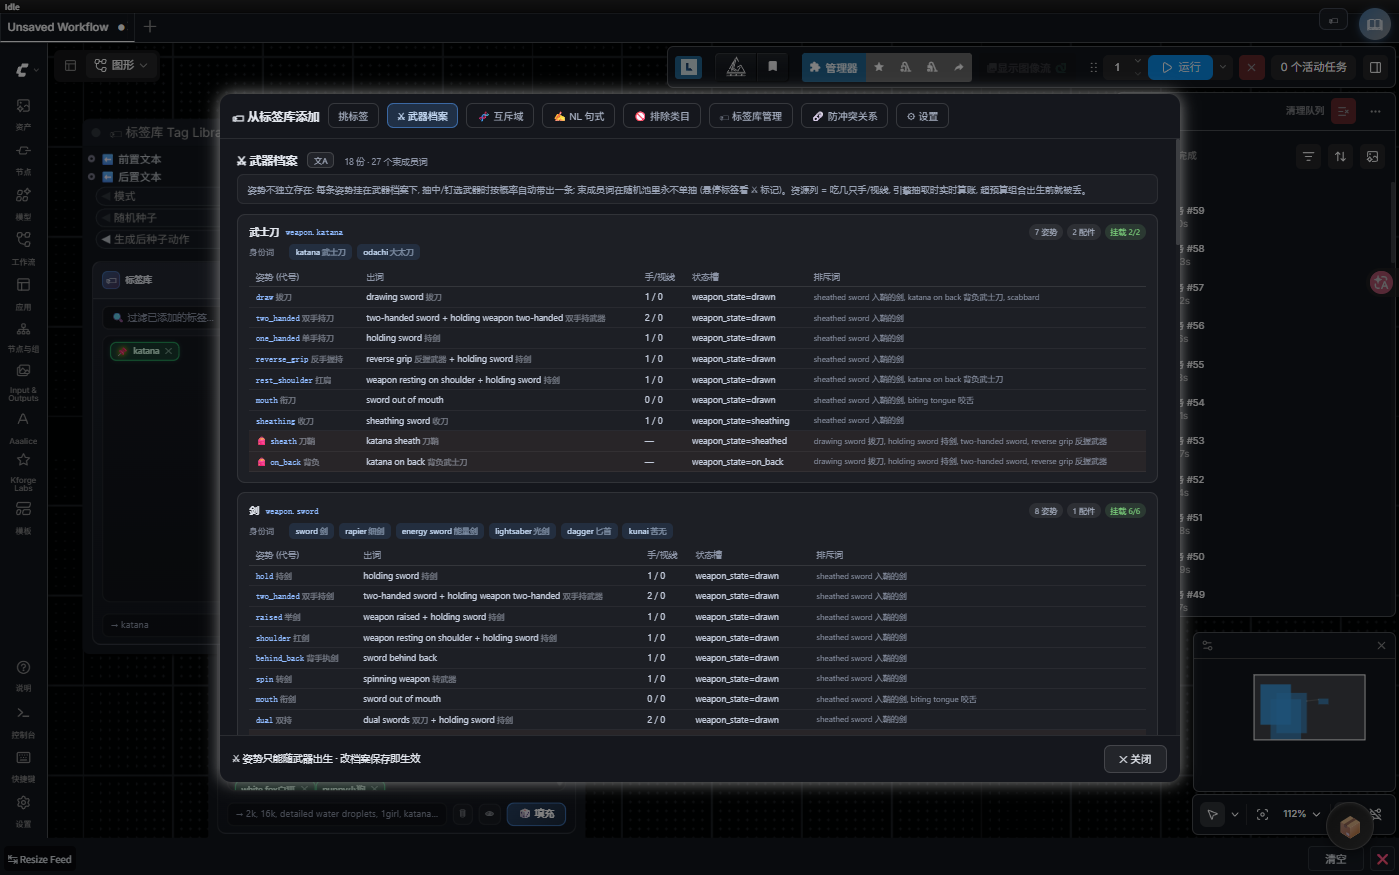Viewport: 1399px width, 875px height.
Task: Click the sort arrows icon in the queue panel
Action: click(1340, 156)
